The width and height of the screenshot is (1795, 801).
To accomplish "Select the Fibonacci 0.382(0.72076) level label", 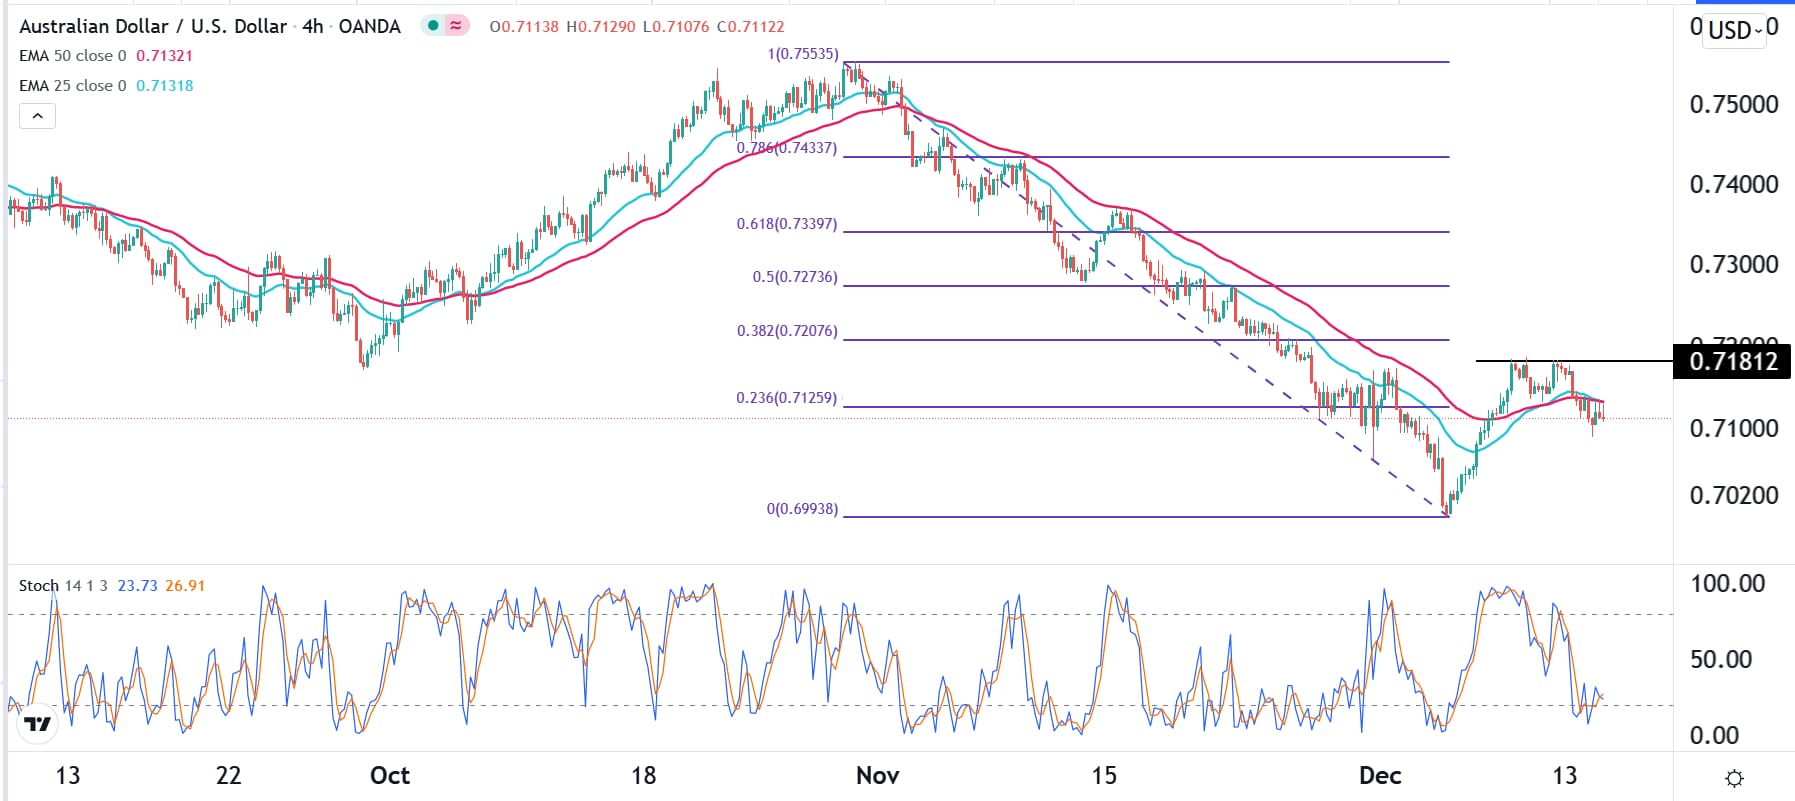I will click(787, 331).
